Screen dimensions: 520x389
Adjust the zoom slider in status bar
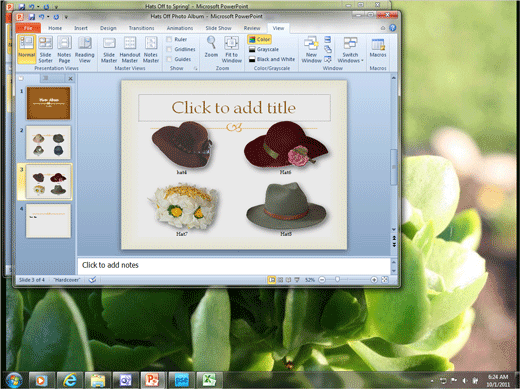coord(337,279)
